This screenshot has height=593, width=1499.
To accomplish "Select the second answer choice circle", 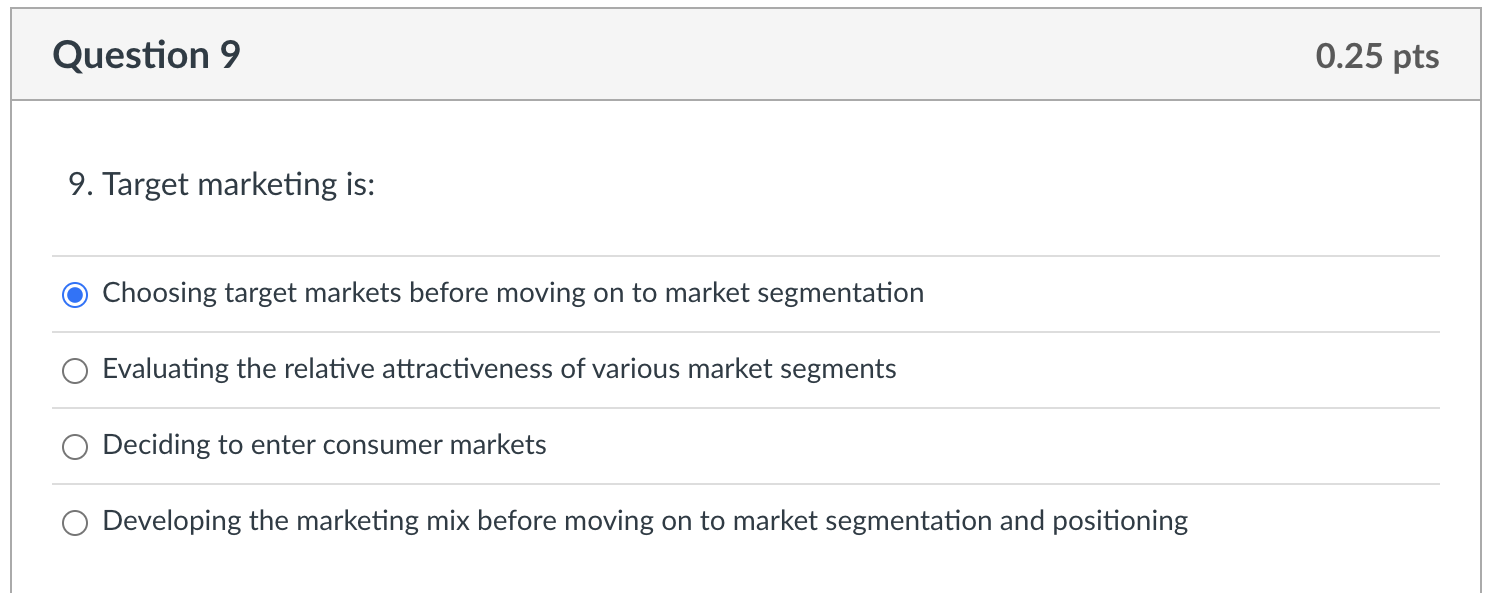I will pos(75,370).
